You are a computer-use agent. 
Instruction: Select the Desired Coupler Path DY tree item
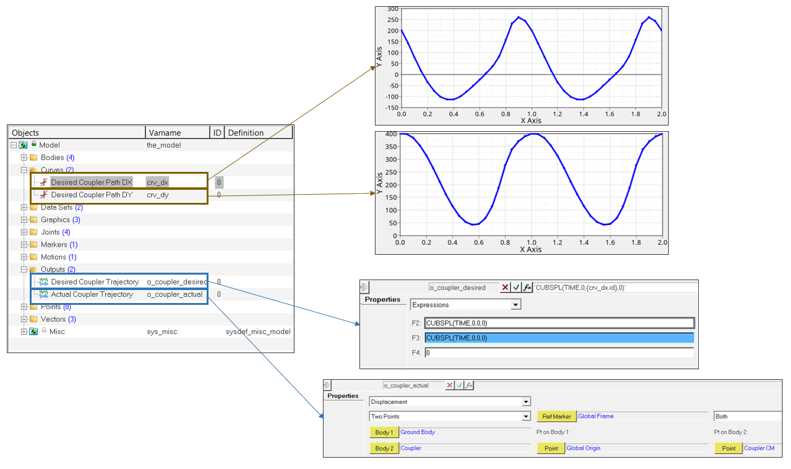coord(91,195)
